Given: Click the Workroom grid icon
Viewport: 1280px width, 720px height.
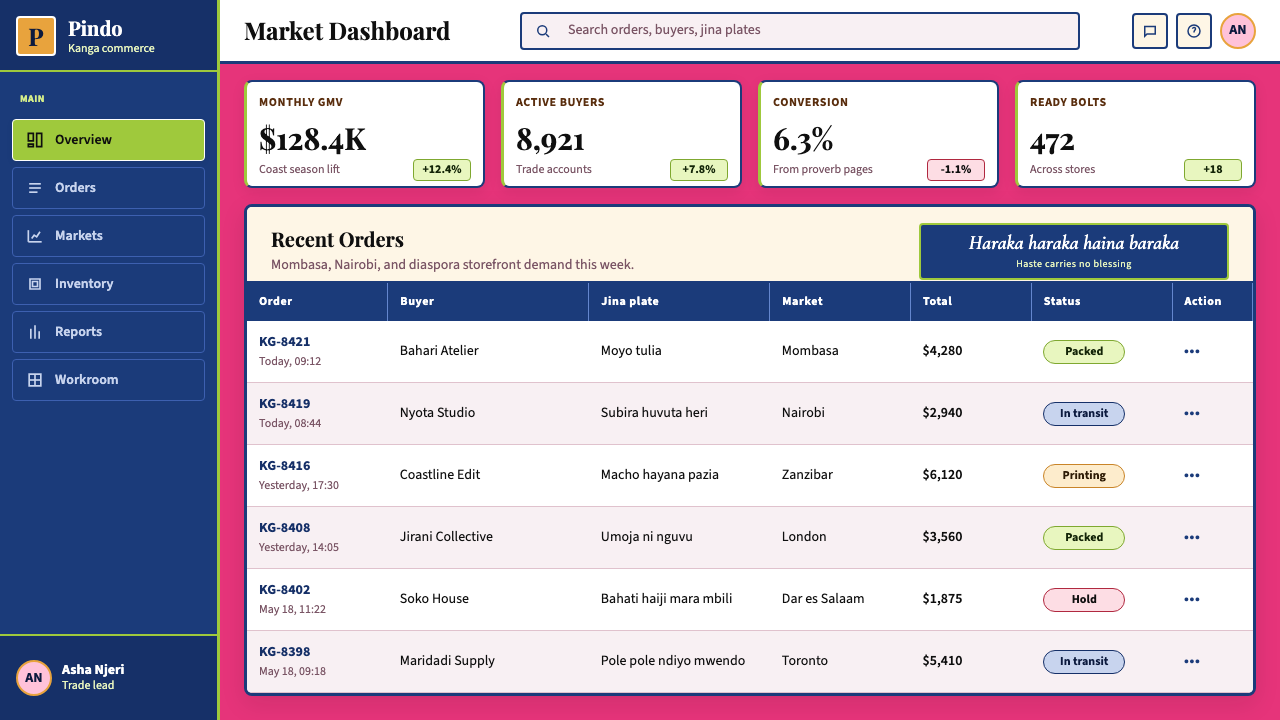Looking at the screenshot, I should (35, 380).
